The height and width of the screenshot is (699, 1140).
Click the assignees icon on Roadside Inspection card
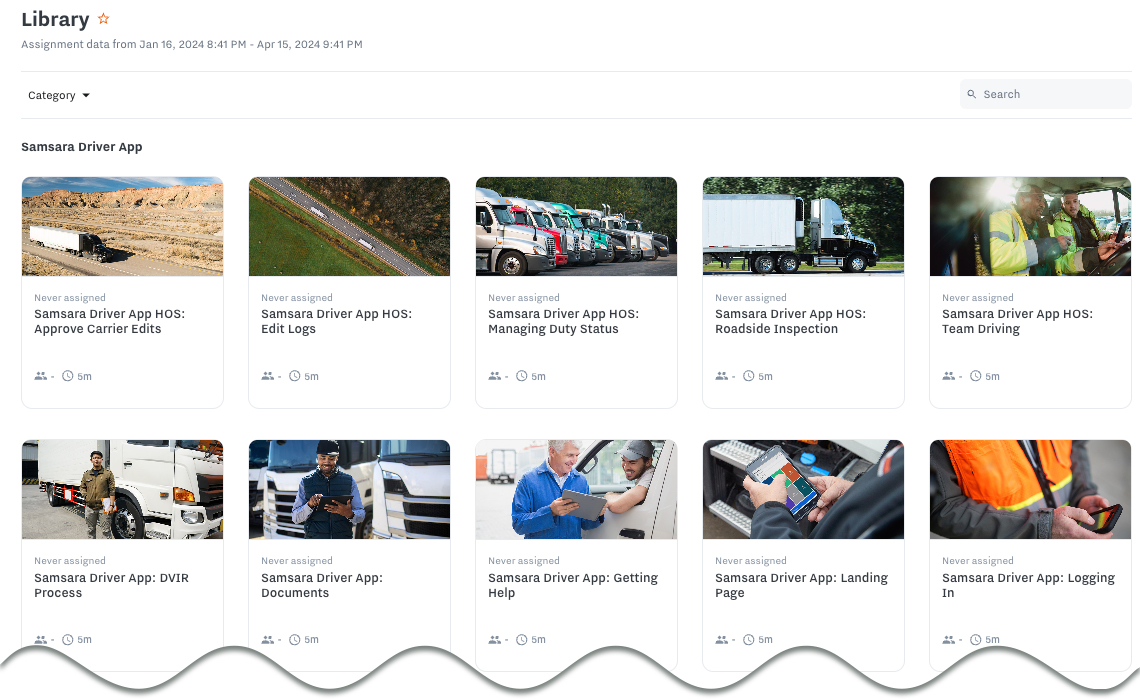click(720, 376)
